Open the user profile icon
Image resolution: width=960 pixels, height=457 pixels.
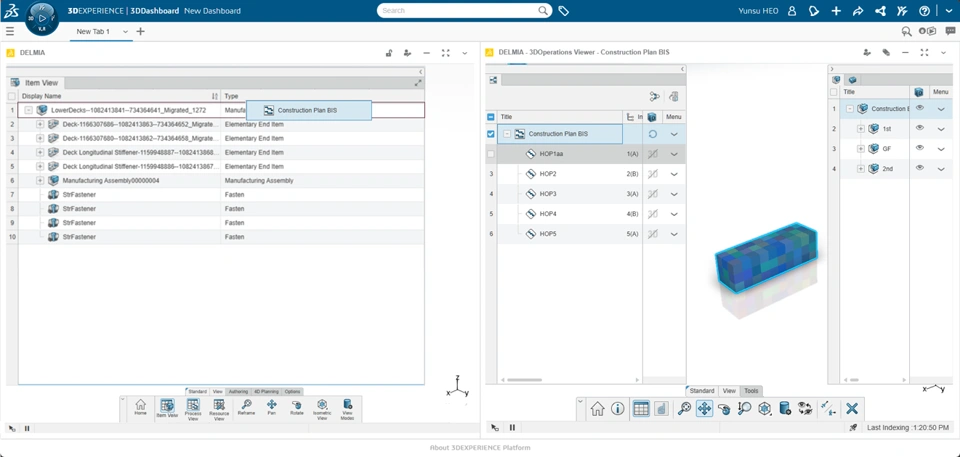pyautogui.click(x=792, y=11)
